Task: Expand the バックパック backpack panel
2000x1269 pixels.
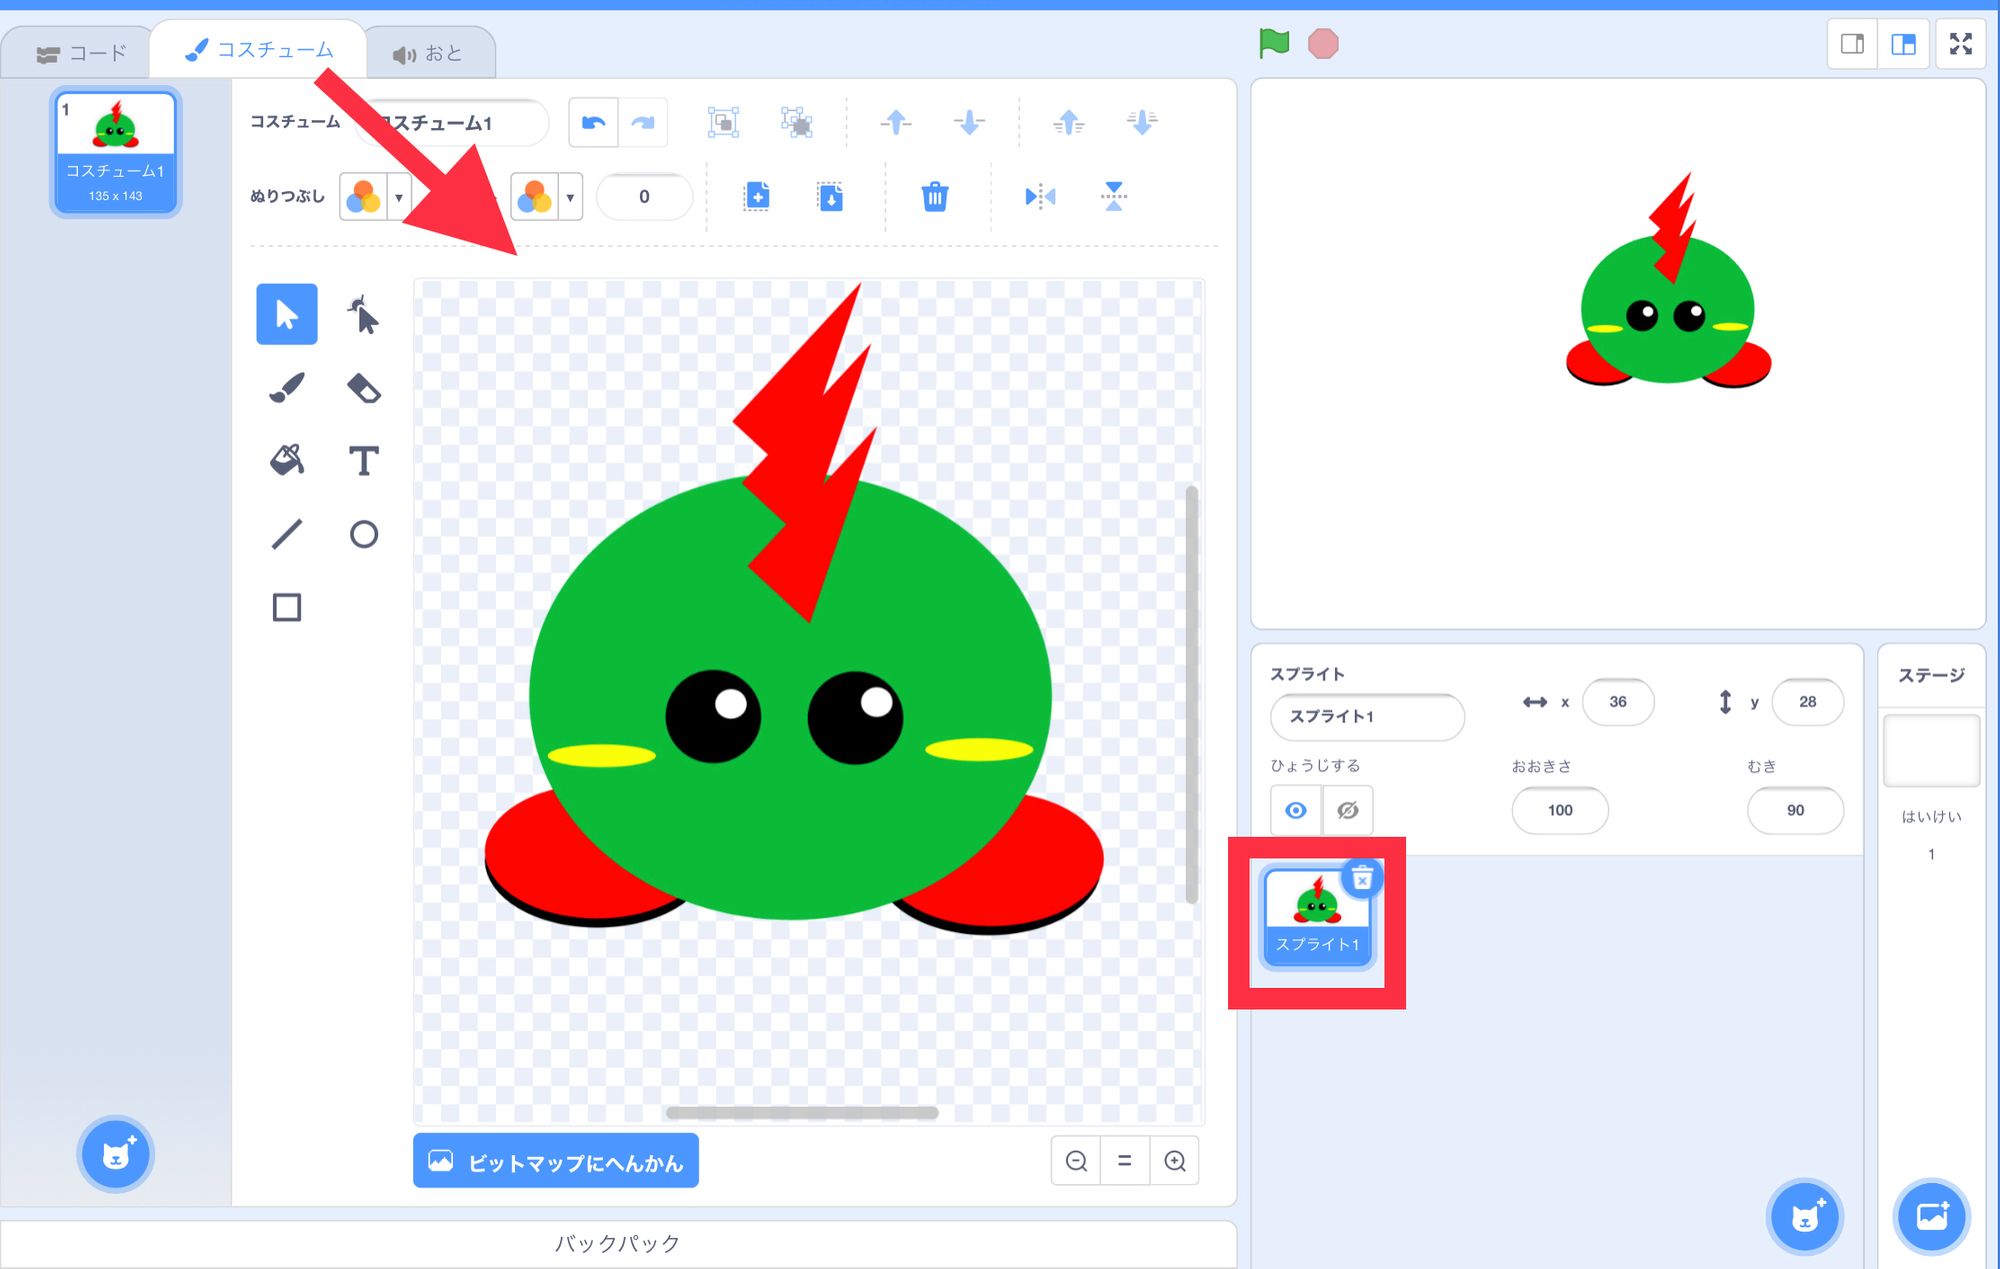Action: click(x=616, y=1244)
